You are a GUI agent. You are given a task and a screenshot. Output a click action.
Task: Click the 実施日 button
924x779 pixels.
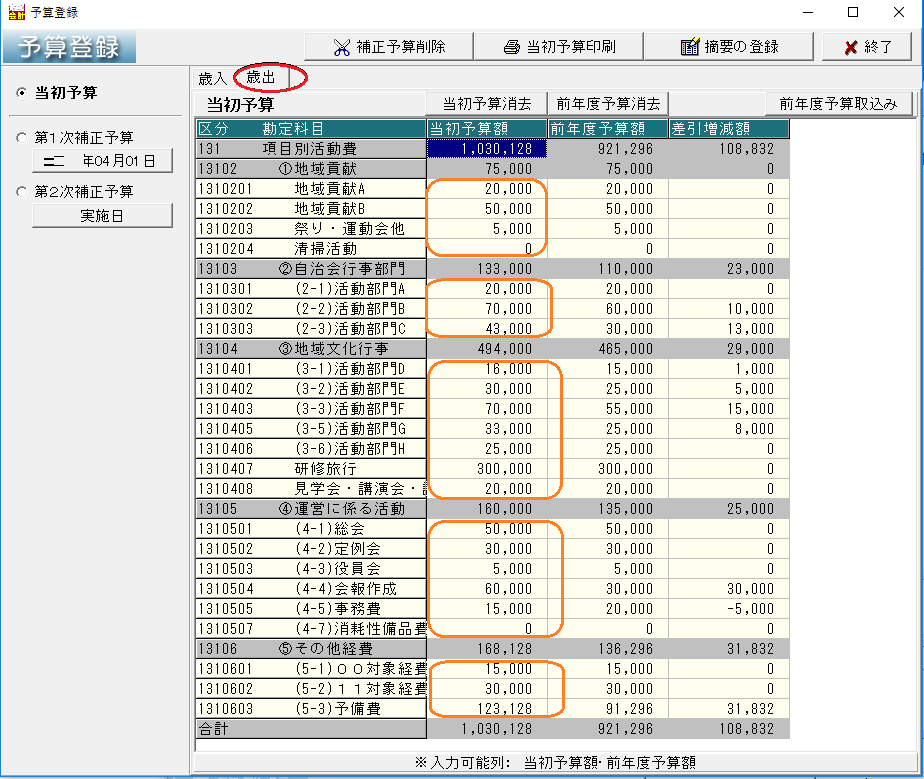(x=102, y=215)
